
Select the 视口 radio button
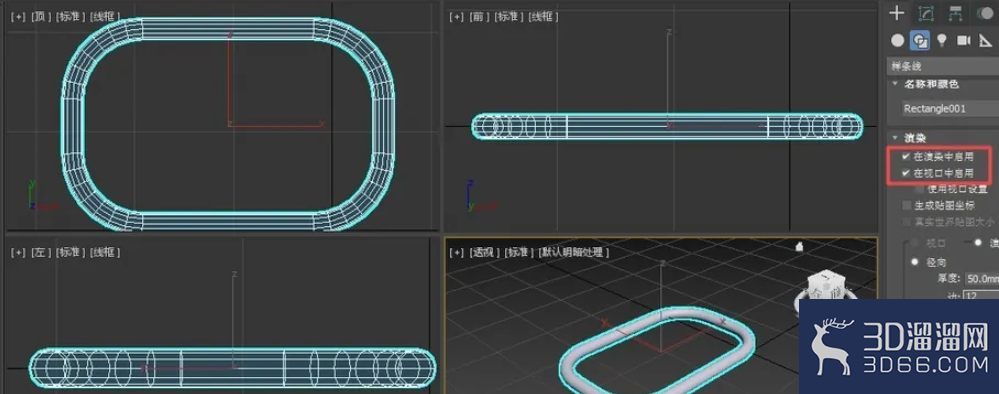click(x=916, y=243)
